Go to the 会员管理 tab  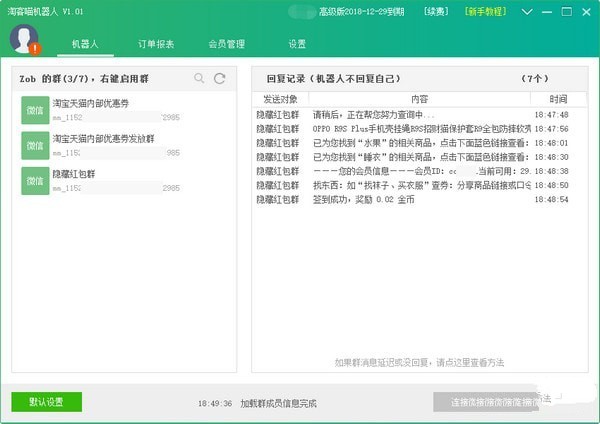tap(227, 44)
